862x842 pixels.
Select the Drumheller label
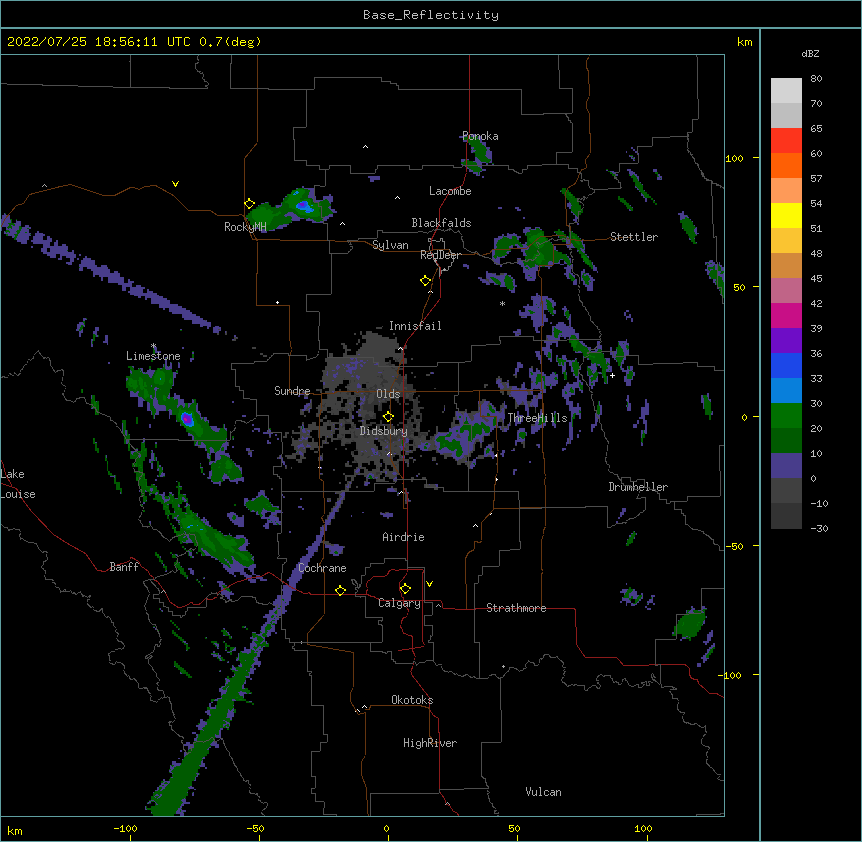(638, 487)
